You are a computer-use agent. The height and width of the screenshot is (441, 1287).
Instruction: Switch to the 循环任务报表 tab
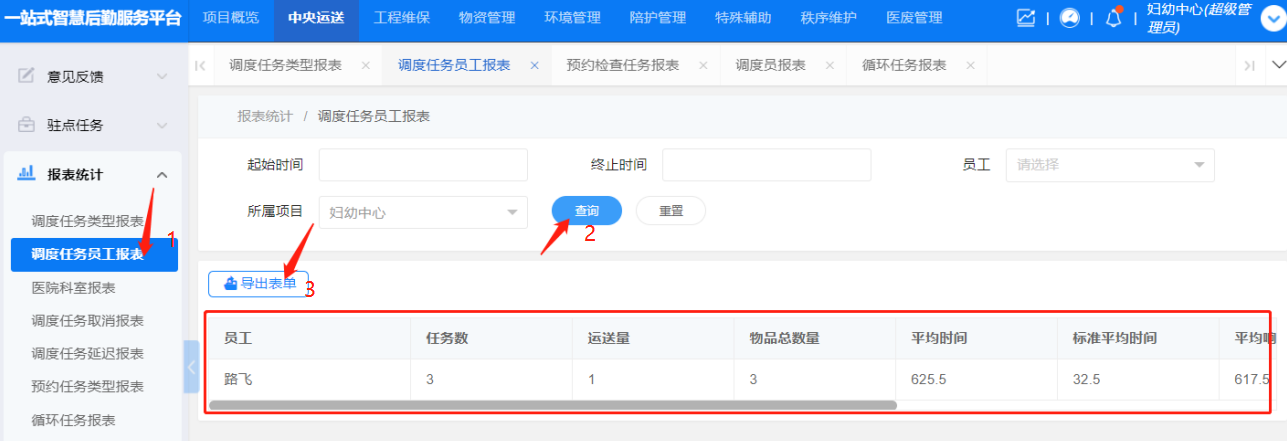[904, 65]
